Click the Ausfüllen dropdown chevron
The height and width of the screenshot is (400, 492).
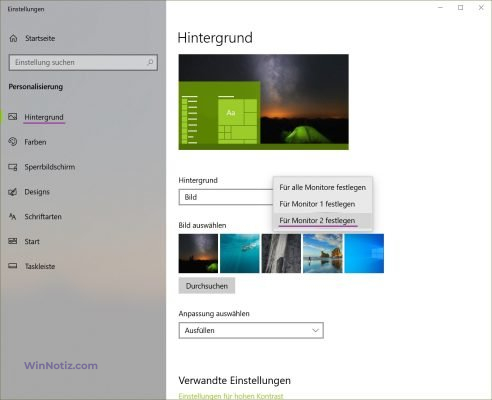[315, 330]
